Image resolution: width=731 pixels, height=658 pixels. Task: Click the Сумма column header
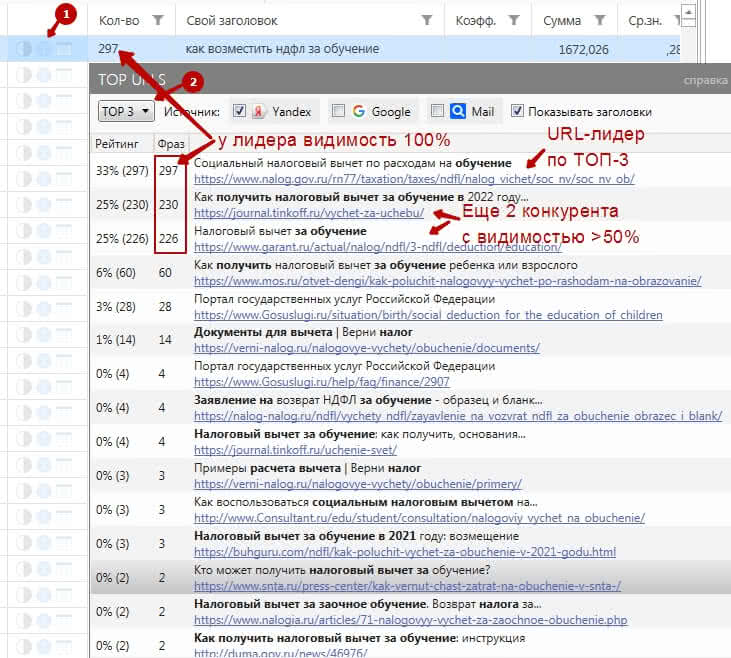(562, 21)
